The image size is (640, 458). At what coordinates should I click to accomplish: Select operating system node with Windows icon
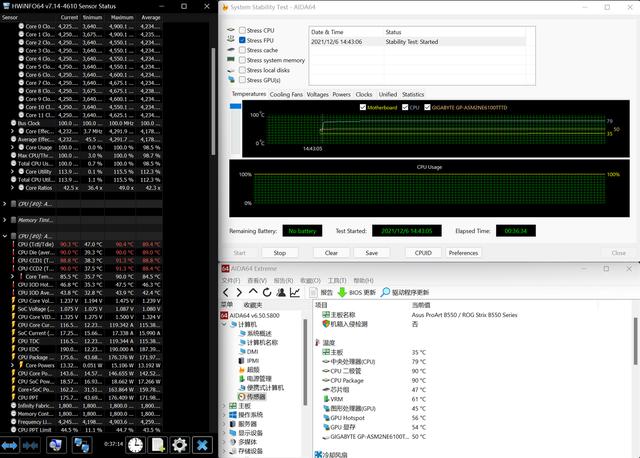246,415
